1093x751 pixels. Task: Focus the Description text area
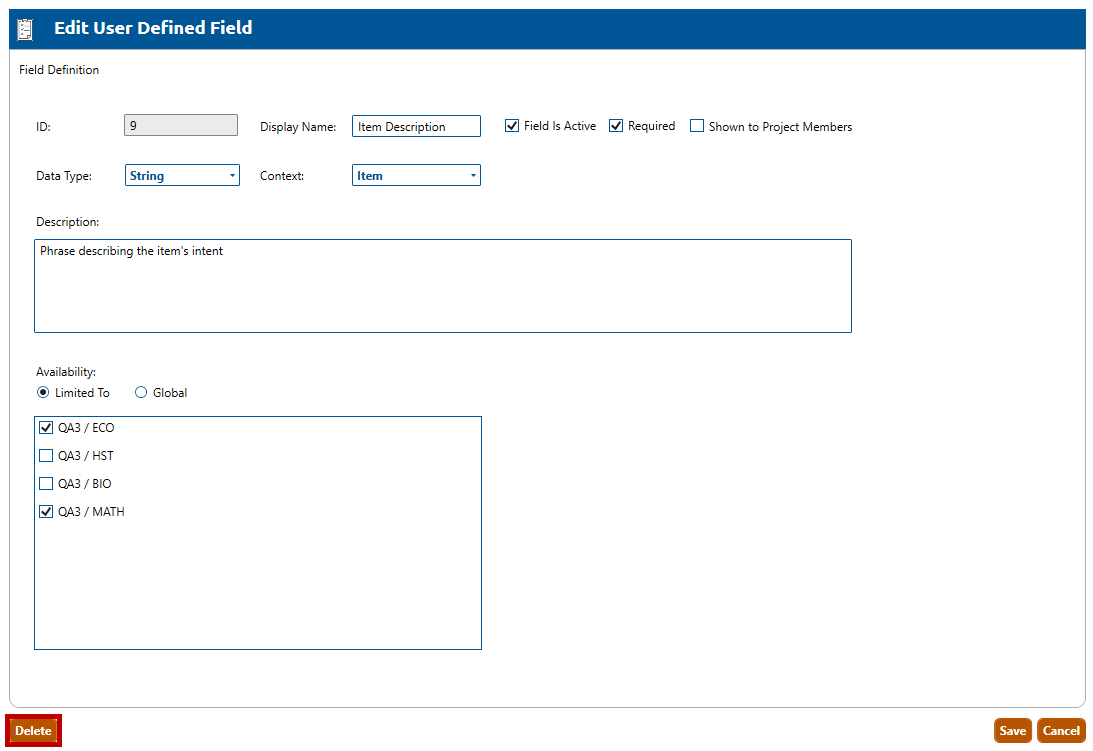click(x=442, y=286)
